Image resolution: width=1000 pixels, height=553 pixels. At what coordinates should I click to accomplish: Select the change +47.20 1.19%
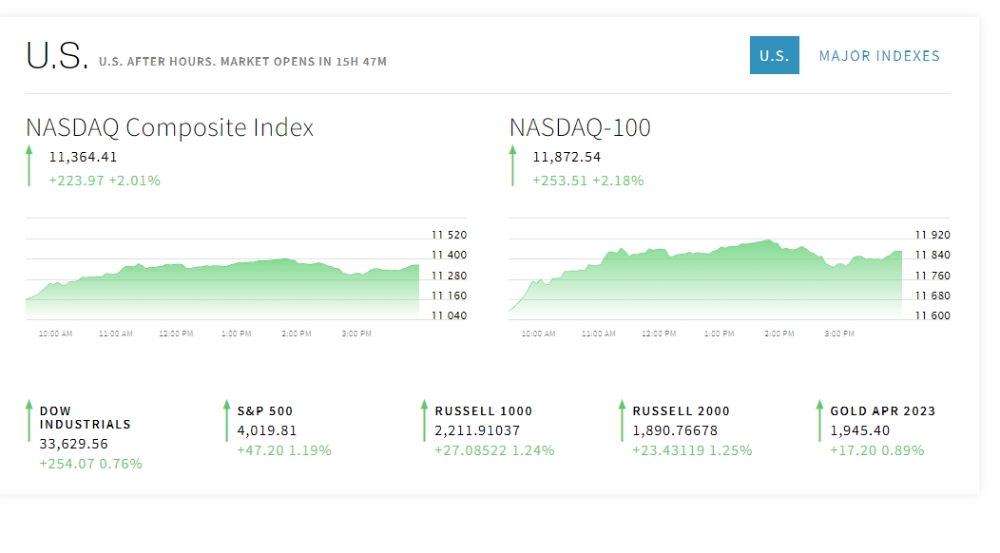coord(284,450)
